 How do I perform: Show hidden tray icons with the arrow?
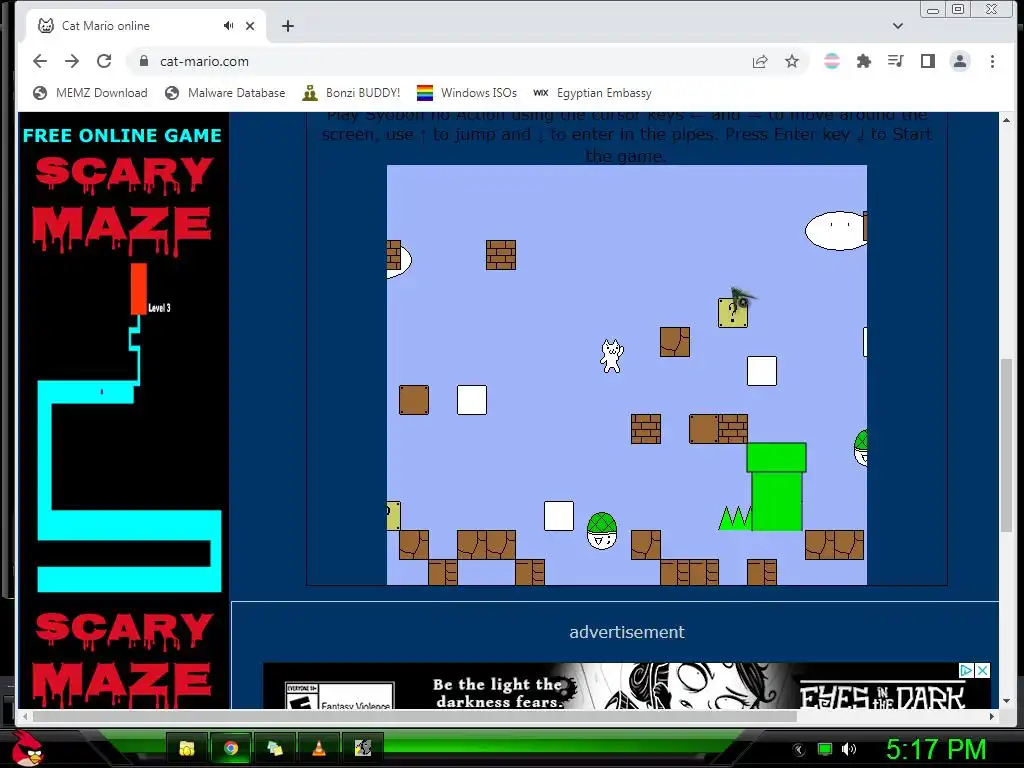(x=799, y=750)
